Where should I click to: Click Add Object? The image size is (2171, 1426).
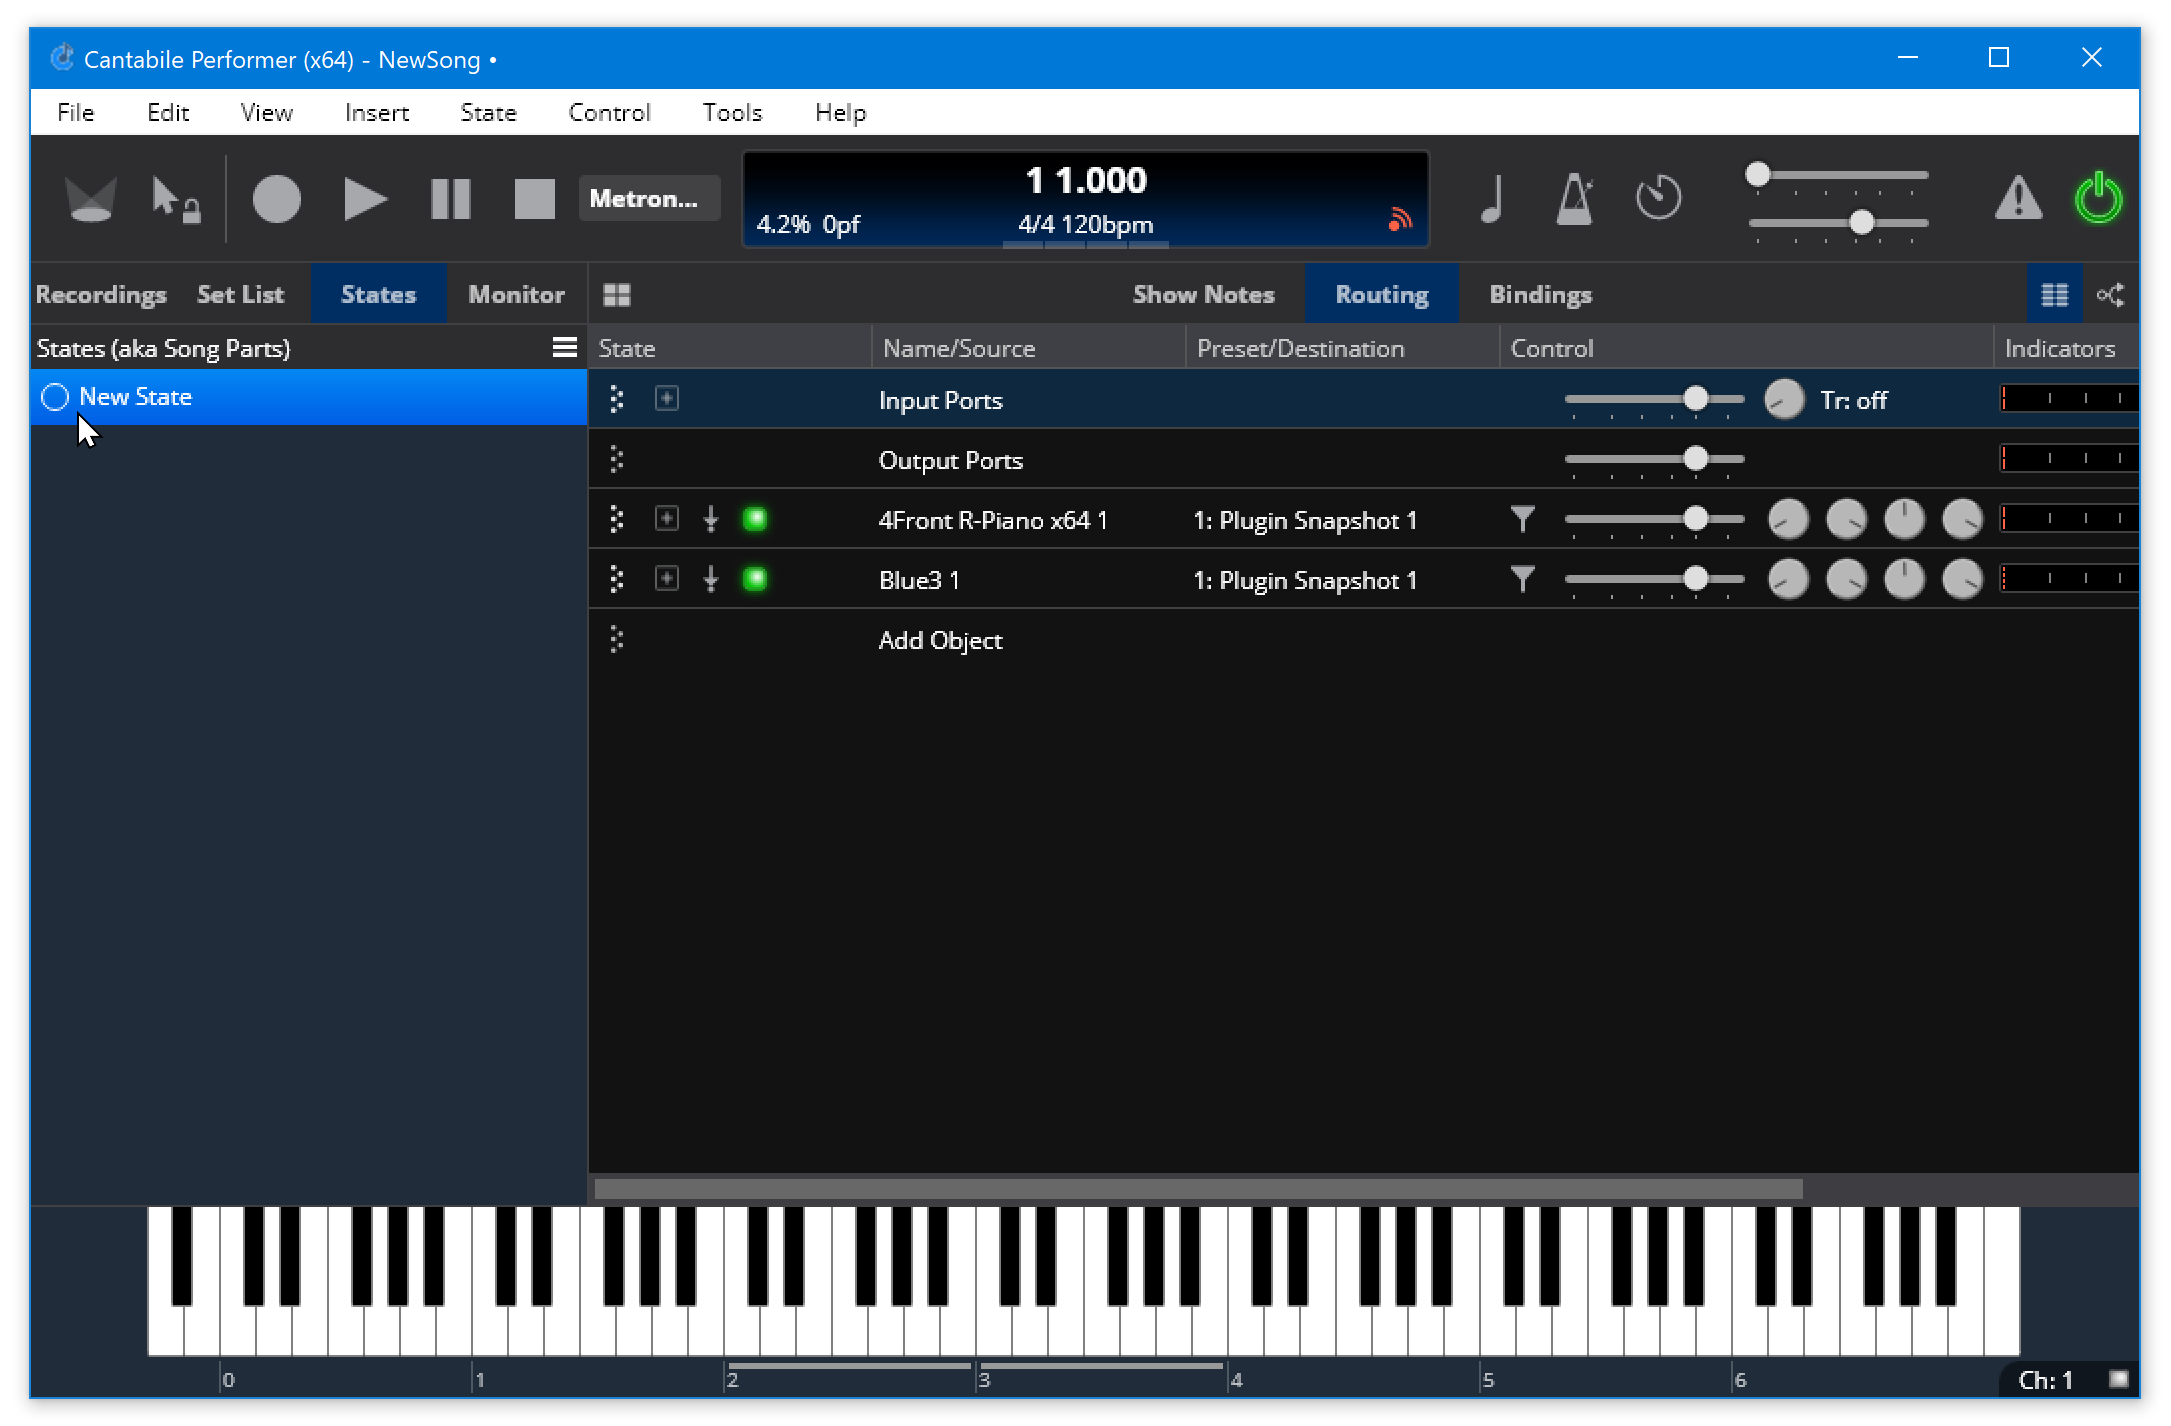(x=940, y=640)
